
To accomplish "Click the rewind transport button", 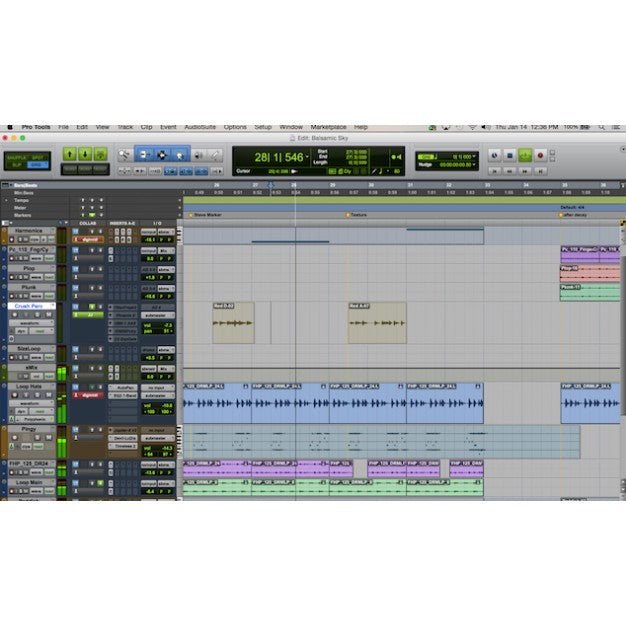I will click(509, 171).
